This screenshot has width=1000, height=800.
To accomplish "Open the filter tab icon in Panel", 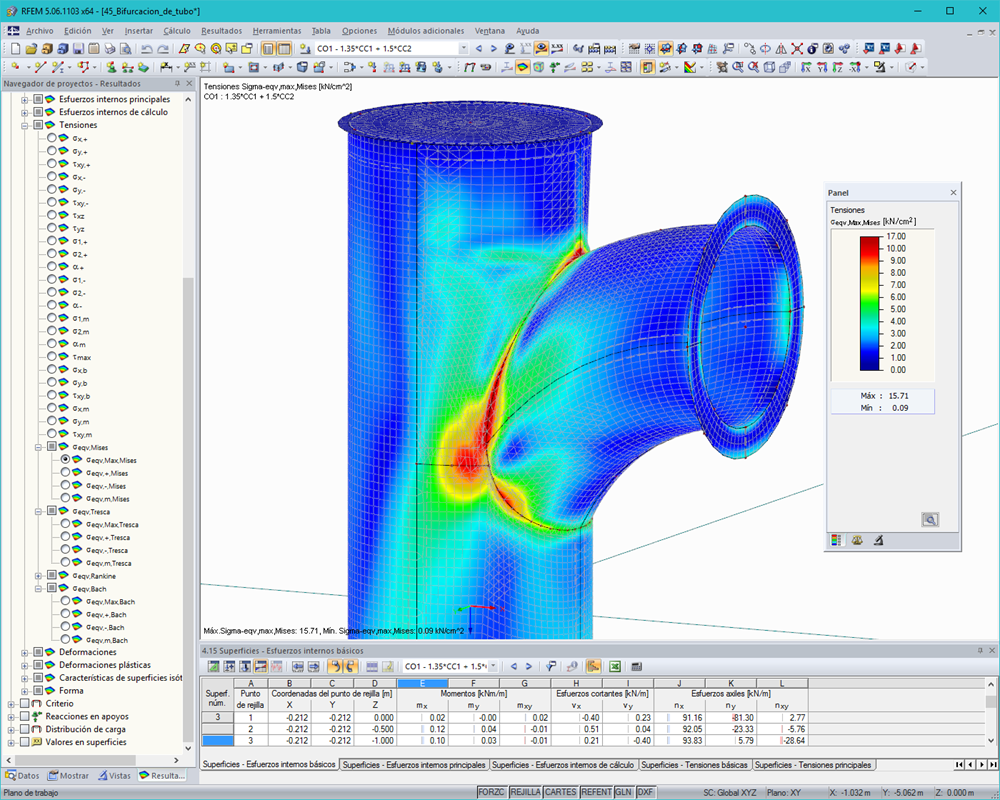I will (x=878, y=540).
